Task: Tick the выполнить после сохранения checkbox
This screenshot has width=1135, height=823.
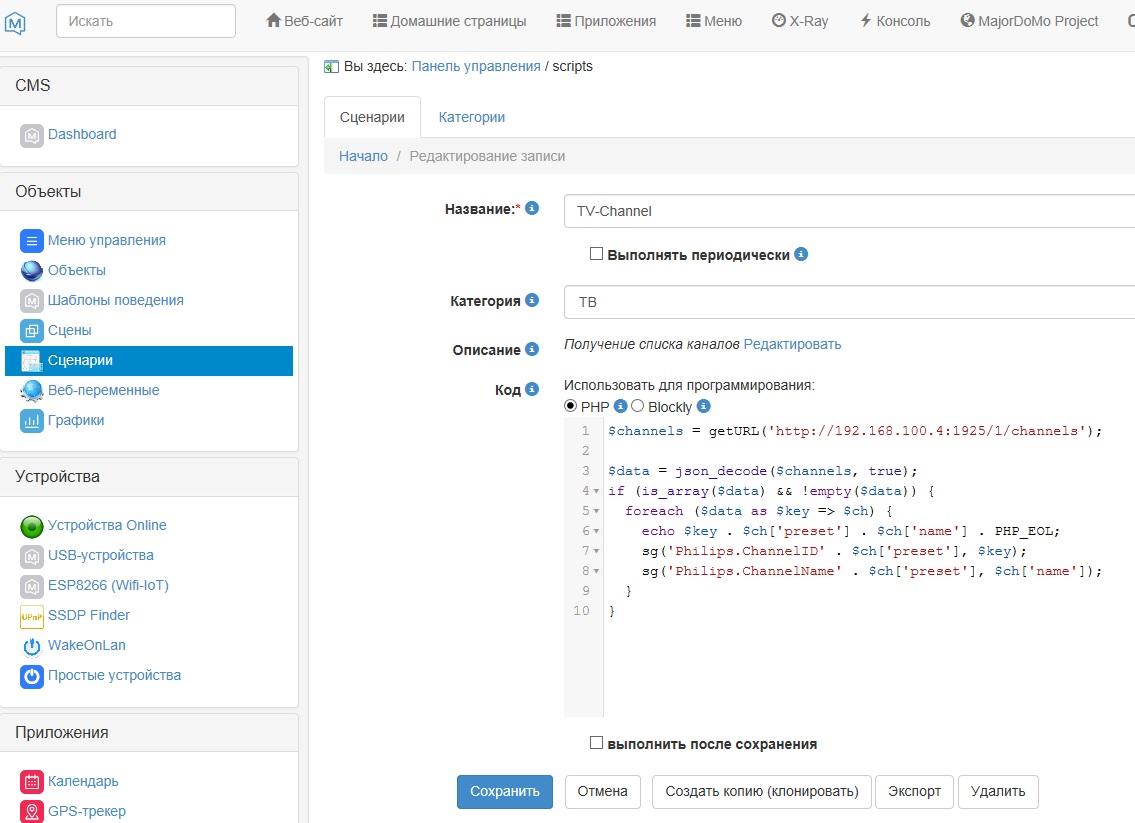Action: pyautogui.click(x=597, y=743)
